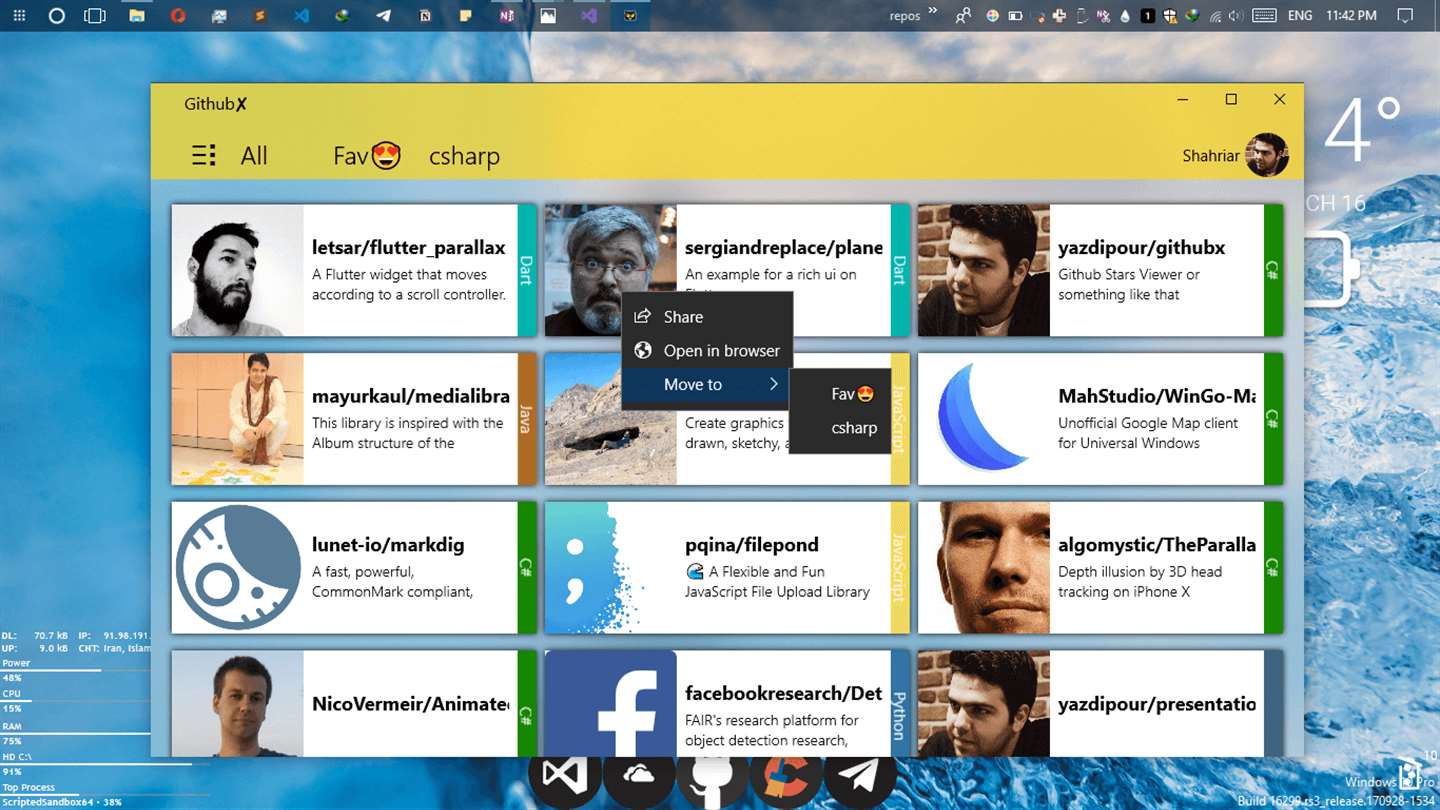Viewport: 1440px width, 810px height.
Task: Choose Open in browser in the context menu
Action: point(707,351)
